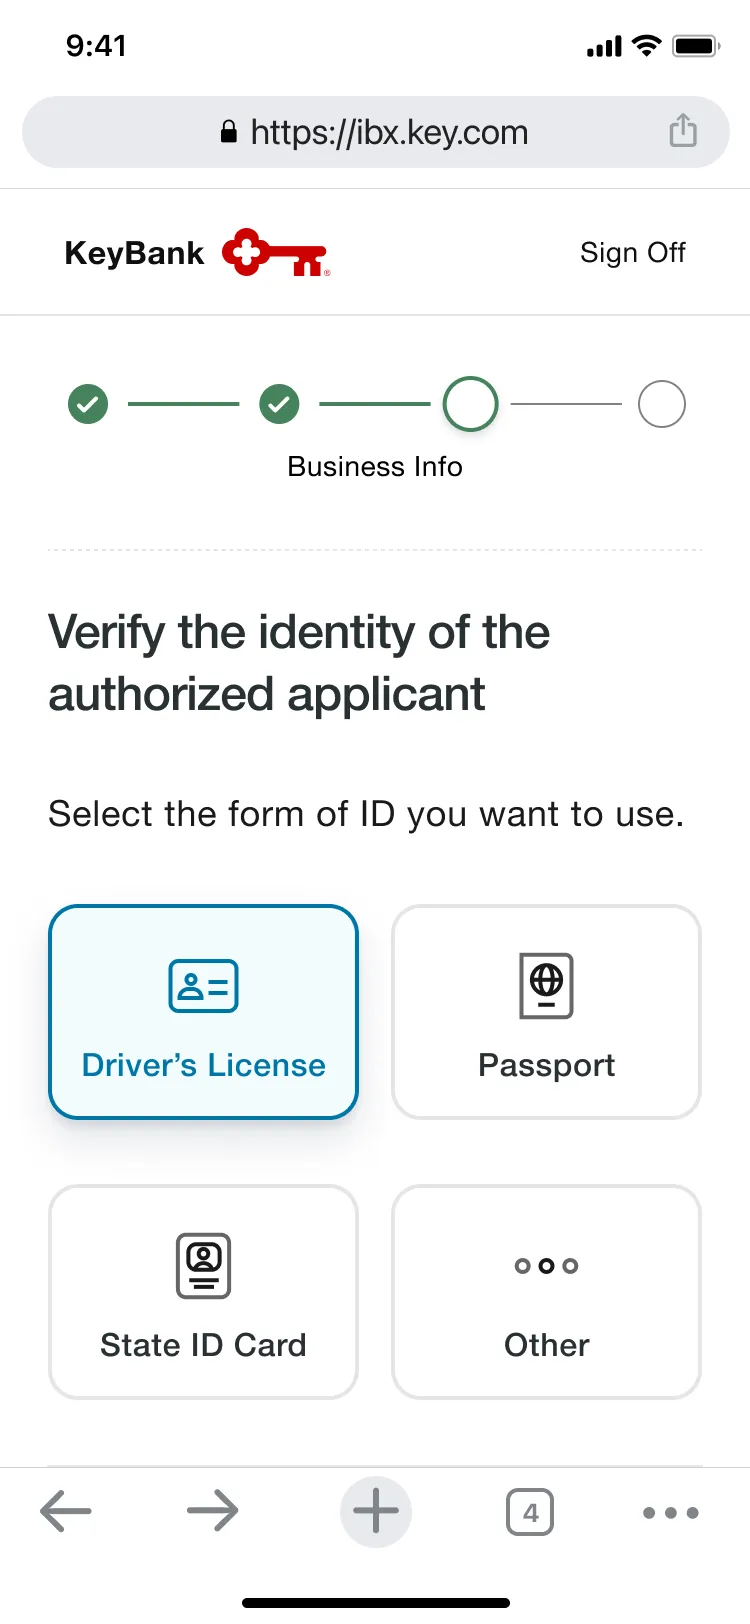Tap the share icon in address bar

(x=683, y=130)
